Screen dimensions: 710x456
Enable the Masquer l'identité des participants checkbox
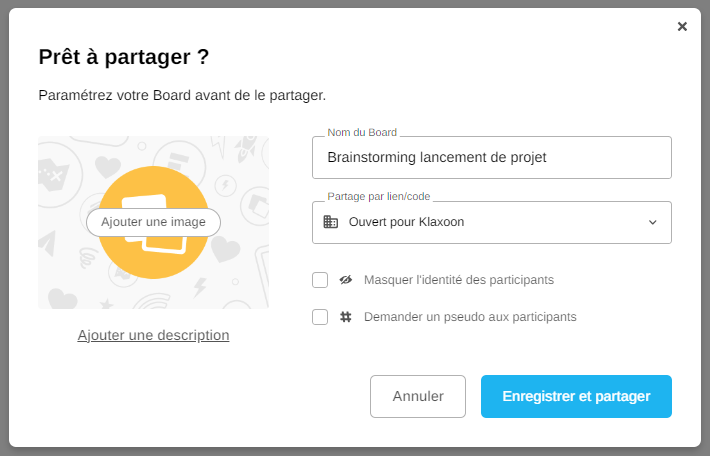320,280
